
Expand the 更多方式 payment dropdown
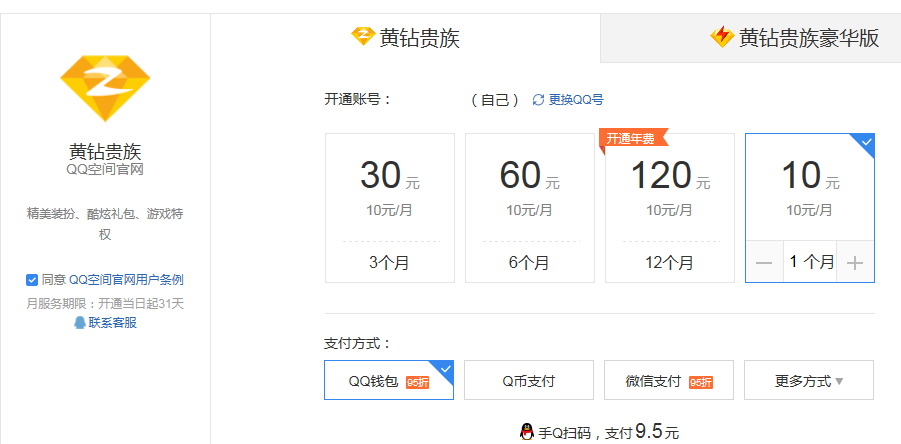809,380
